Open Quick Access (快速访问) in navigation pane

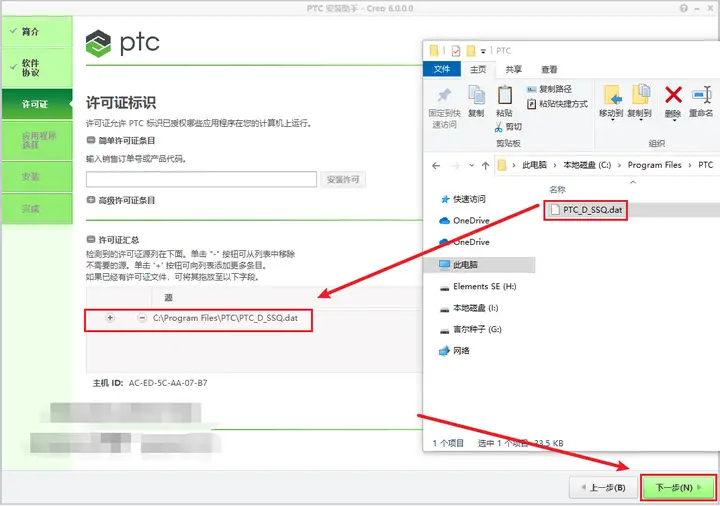click(x=463, y=199)
